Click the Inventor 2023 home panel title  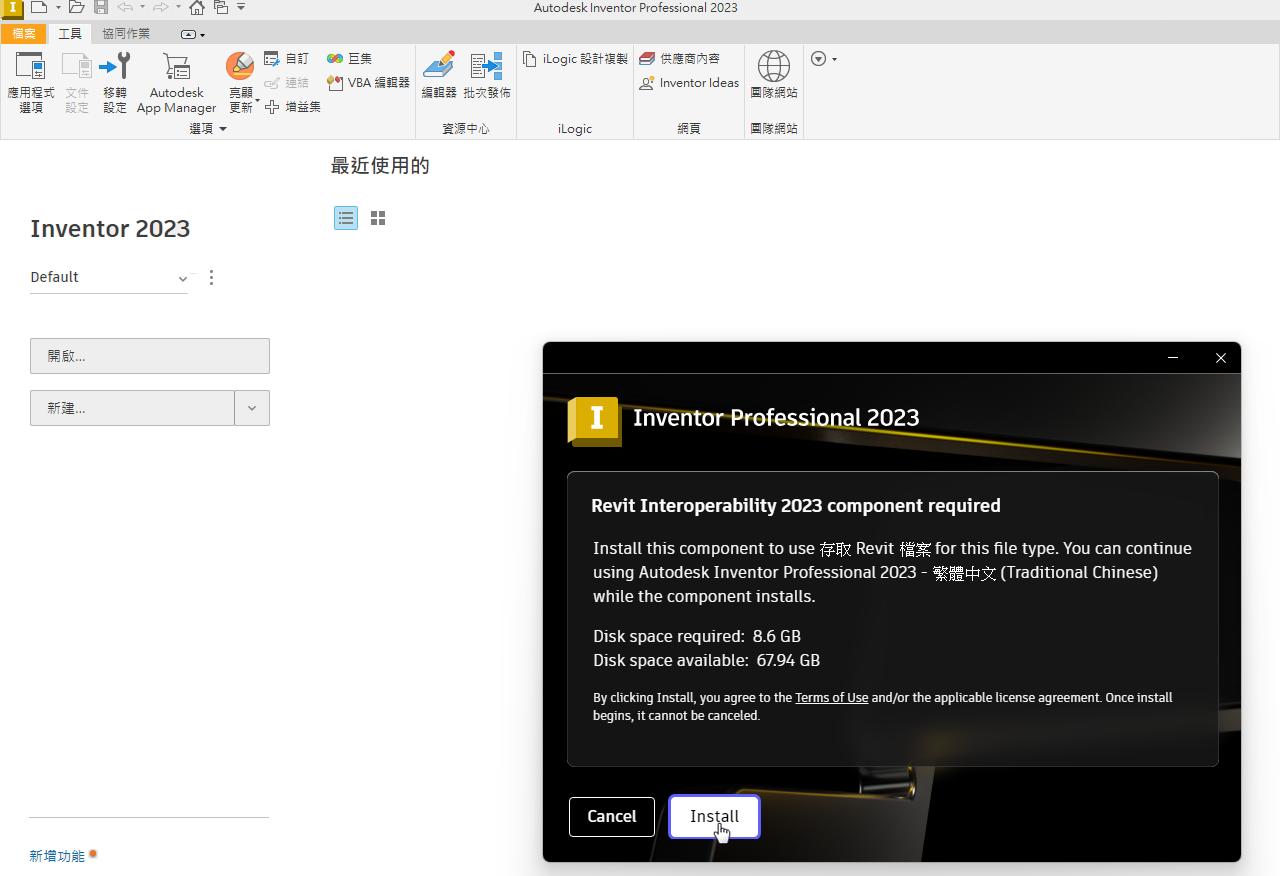[110, 229]
